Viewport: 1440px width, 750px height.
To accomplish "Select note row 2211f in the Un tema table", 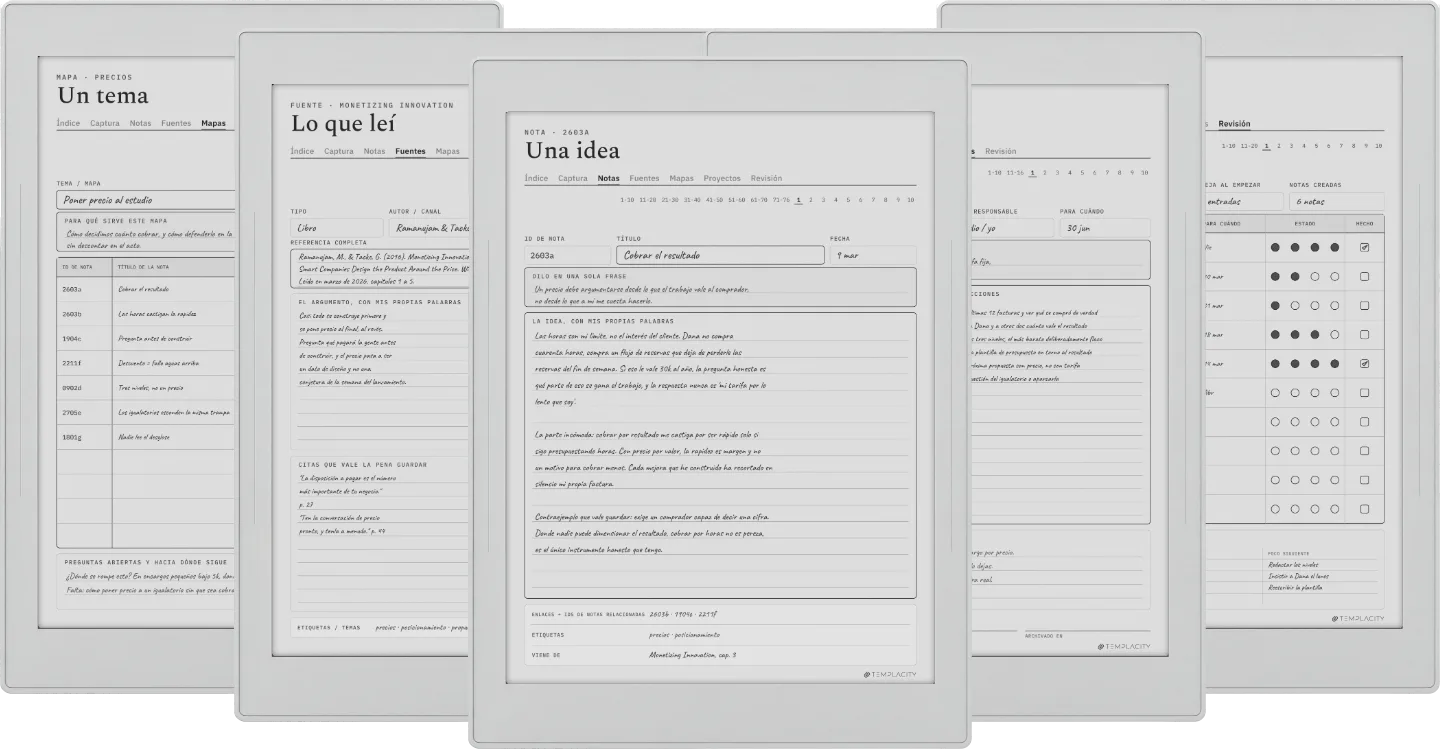I will 146,363.
